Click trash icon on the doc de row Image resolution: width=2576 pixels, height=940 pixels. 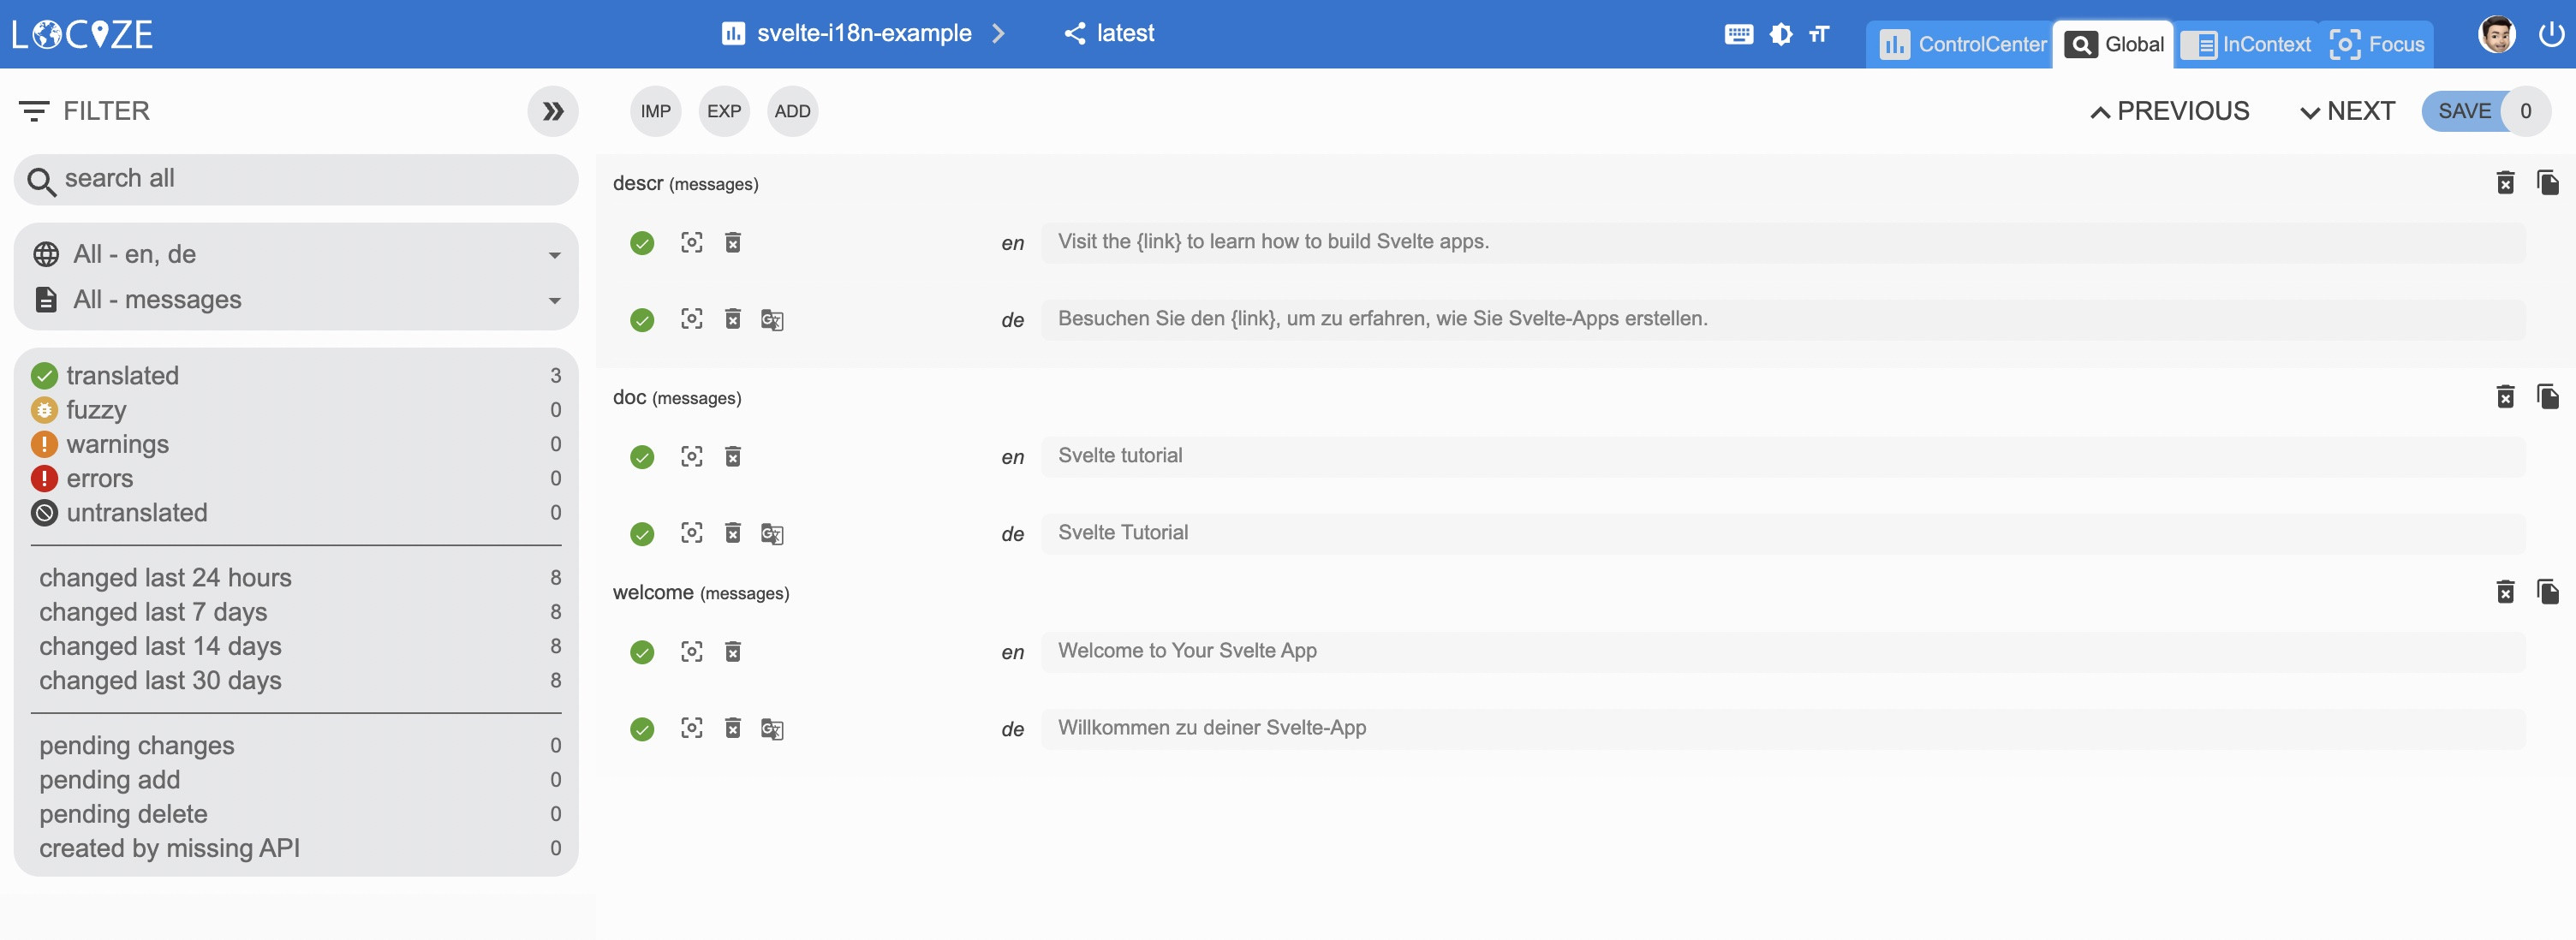(x=733, y=533)
